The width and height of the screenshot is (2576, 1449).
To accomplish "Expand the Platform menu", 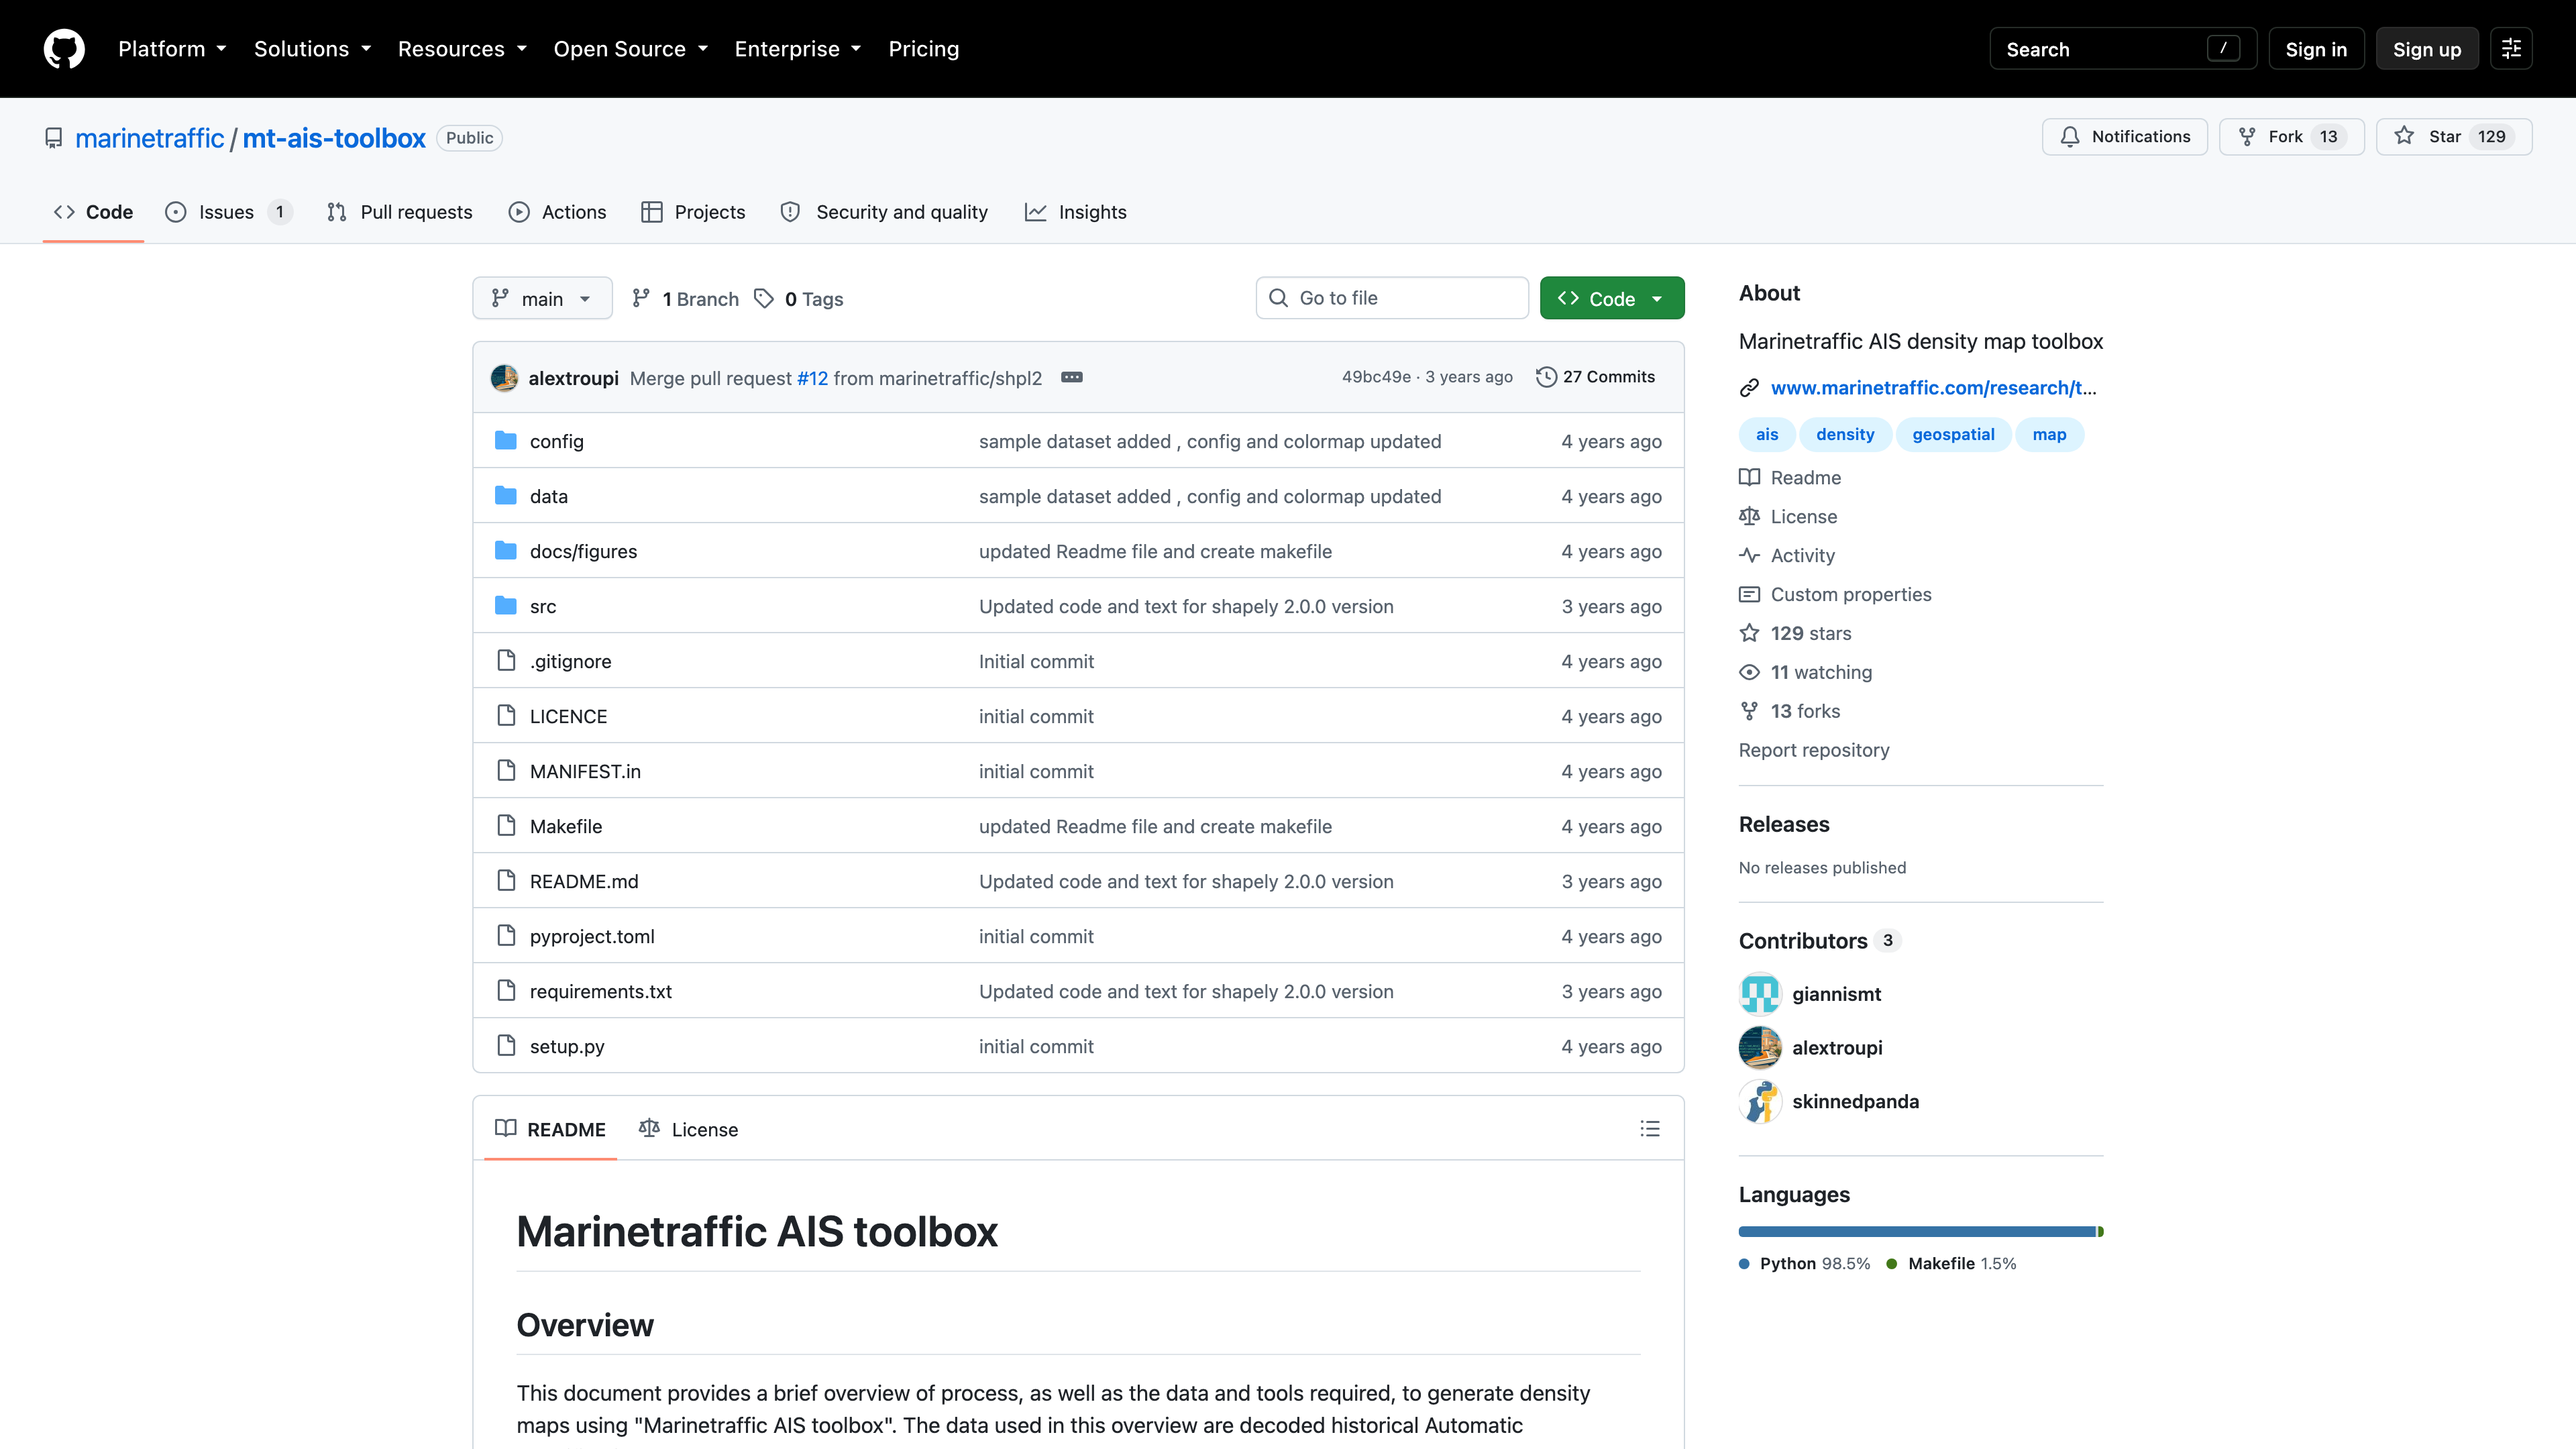I will [172, 49].
